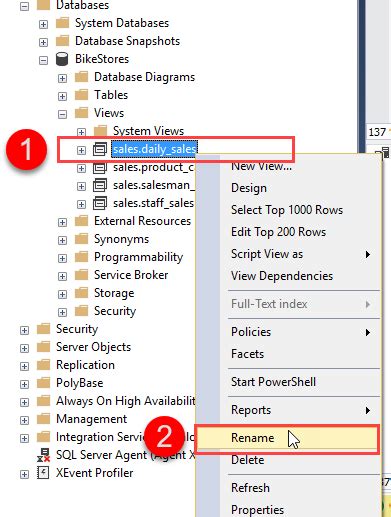Select the Select Top 1000 Rows entry
The width and height of the screenshot is (391, 517).
pyautogui.click(x=287, y=210)
